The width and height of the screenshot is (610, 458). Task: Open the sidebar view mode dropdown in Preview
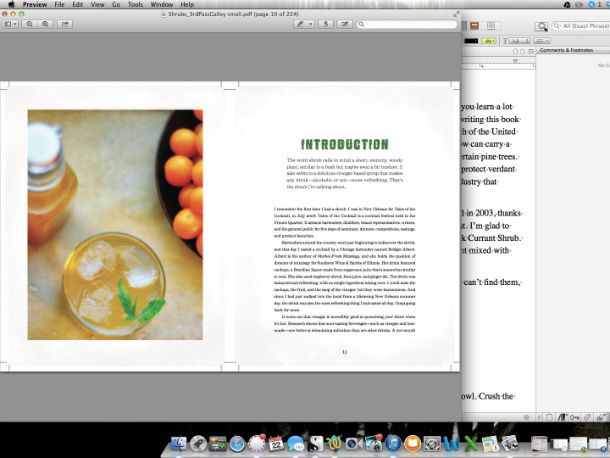coord(11,23)
